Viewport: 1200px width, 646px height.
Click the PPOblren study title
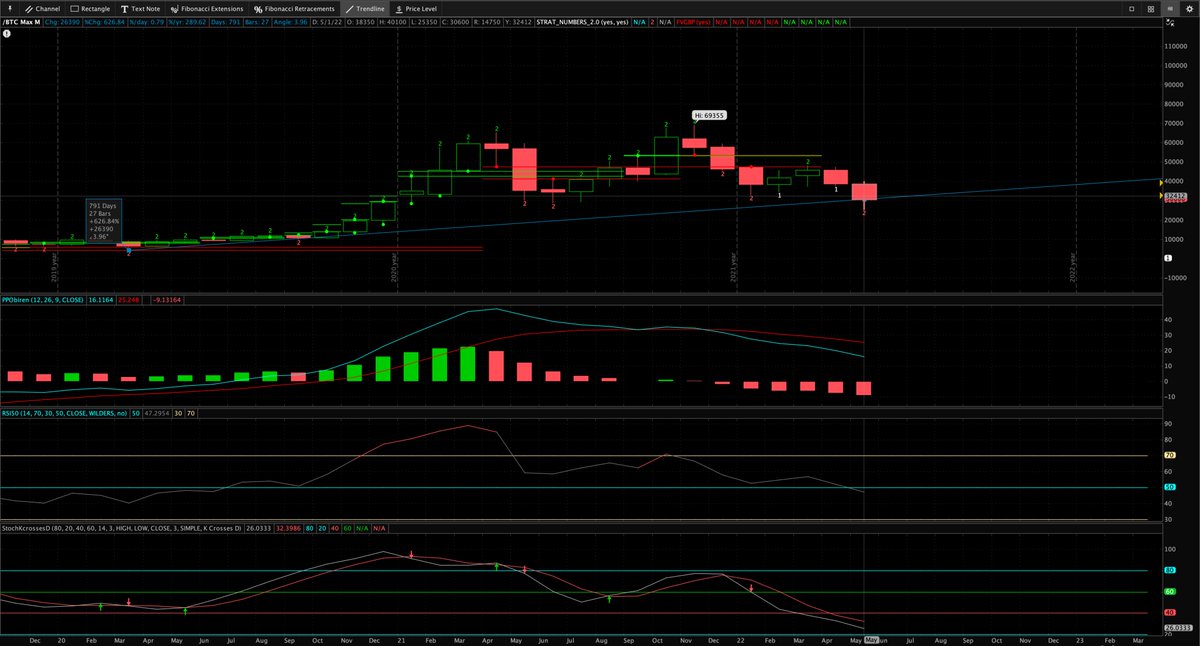45,299
